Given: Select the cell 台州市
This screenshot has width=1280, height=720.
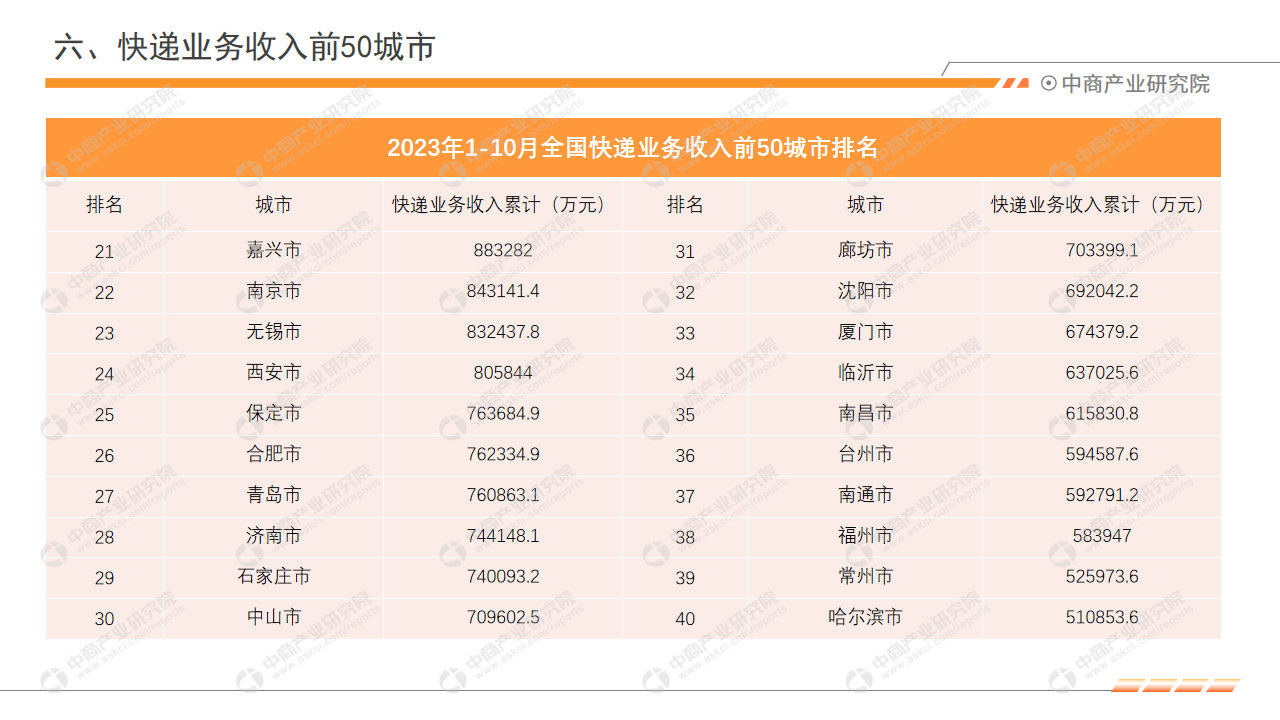Looking at the screenshot, I should [866, 454].
